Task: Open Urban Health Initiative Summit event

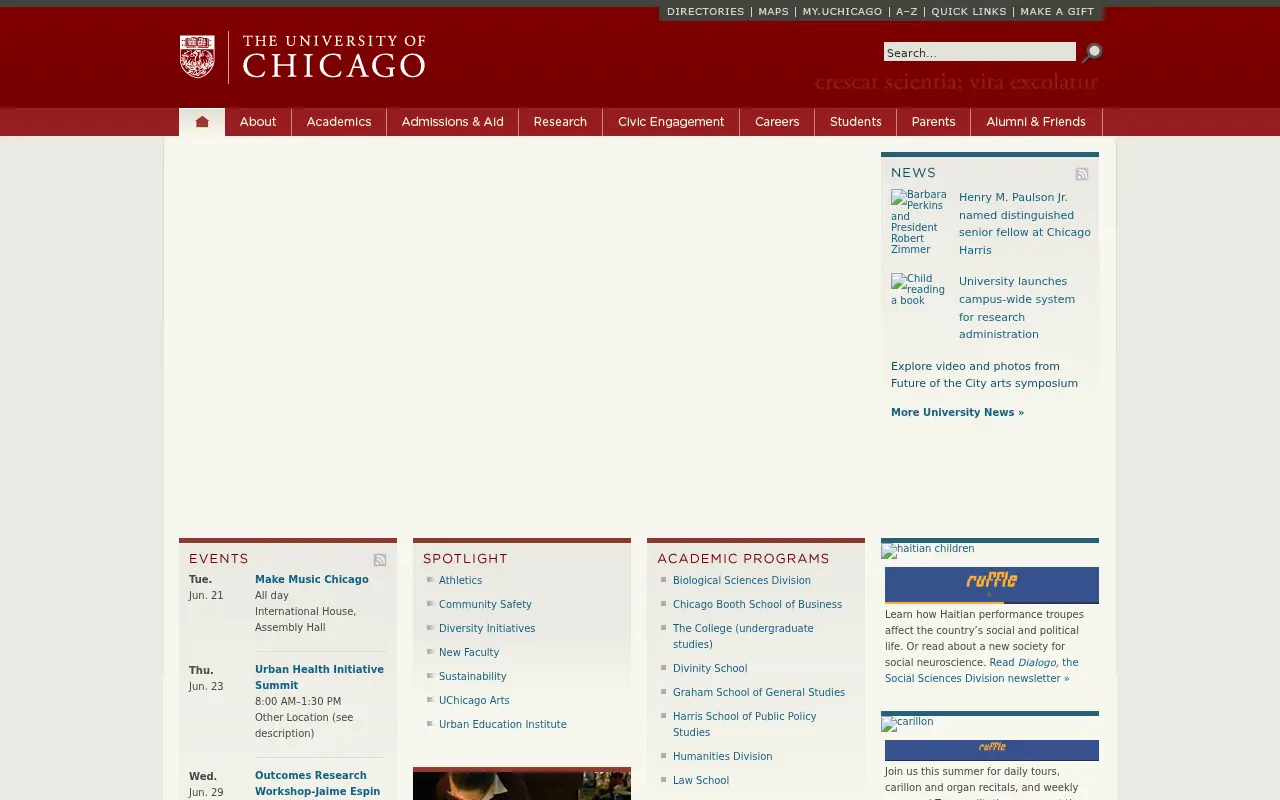Action: click(x=319, y=678)
